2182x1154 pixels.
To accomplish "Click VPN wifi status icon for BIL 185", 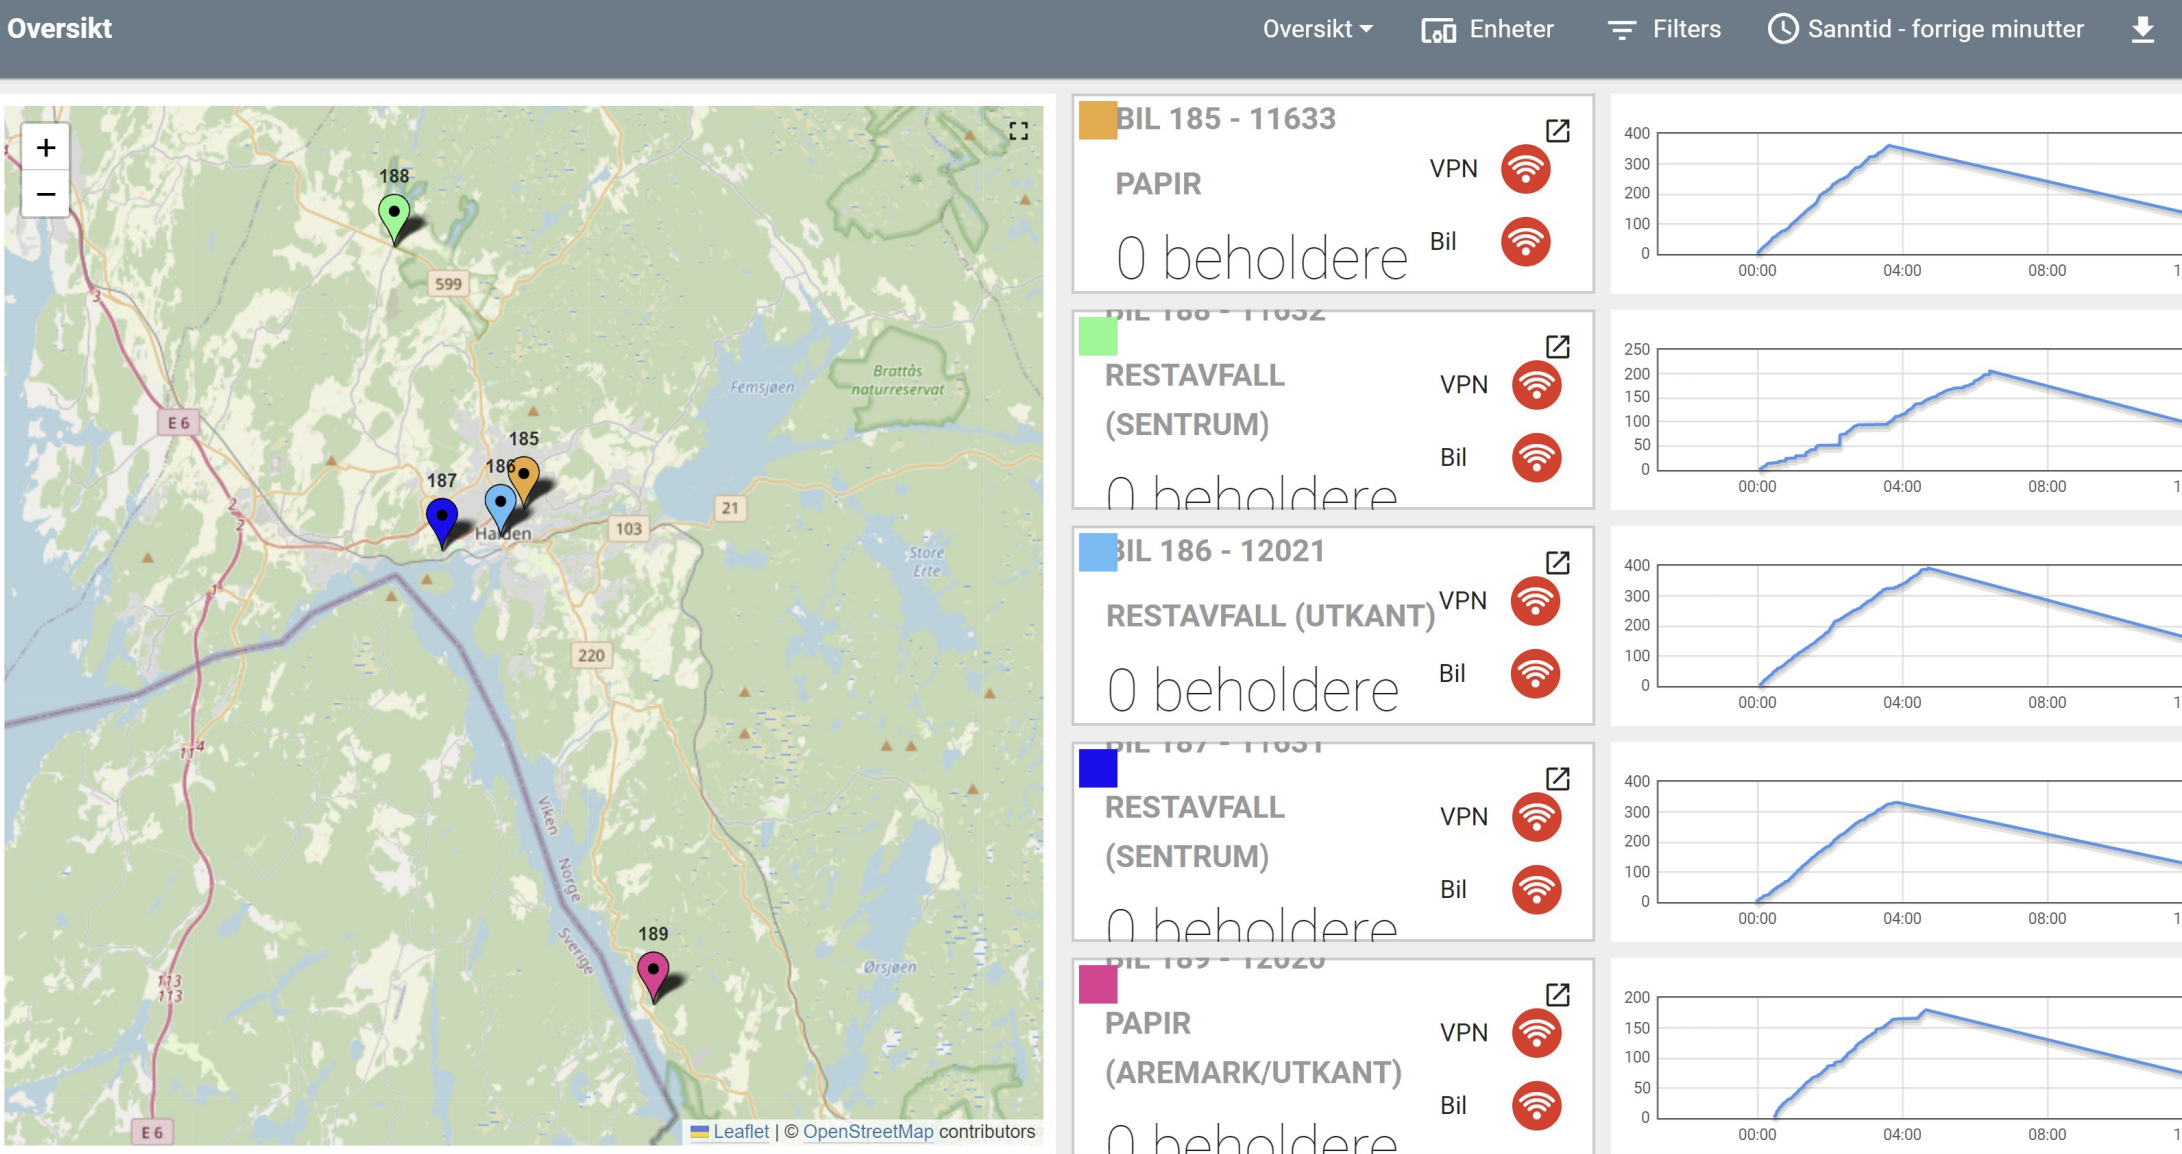I will [x=1525, y=169].
